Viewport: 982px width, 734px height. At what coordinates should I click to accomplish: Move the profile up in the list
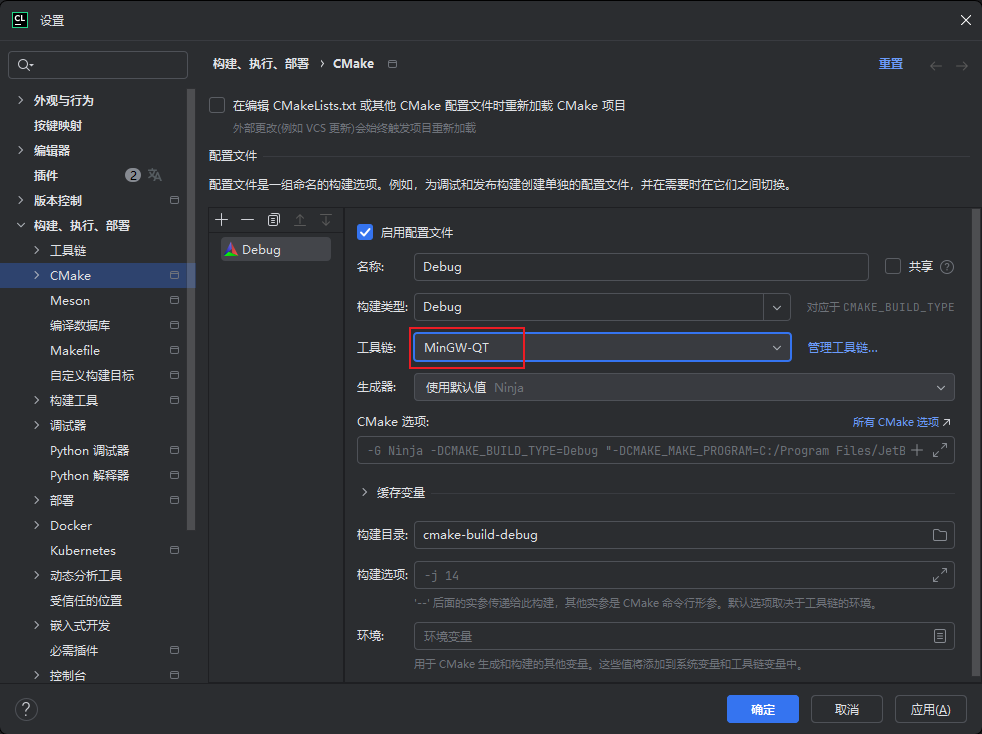coord(300,219)
